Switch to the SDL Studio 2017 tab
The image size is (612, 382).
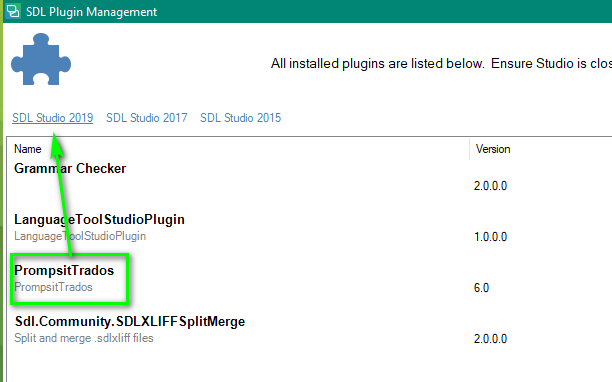coord(146,118)
